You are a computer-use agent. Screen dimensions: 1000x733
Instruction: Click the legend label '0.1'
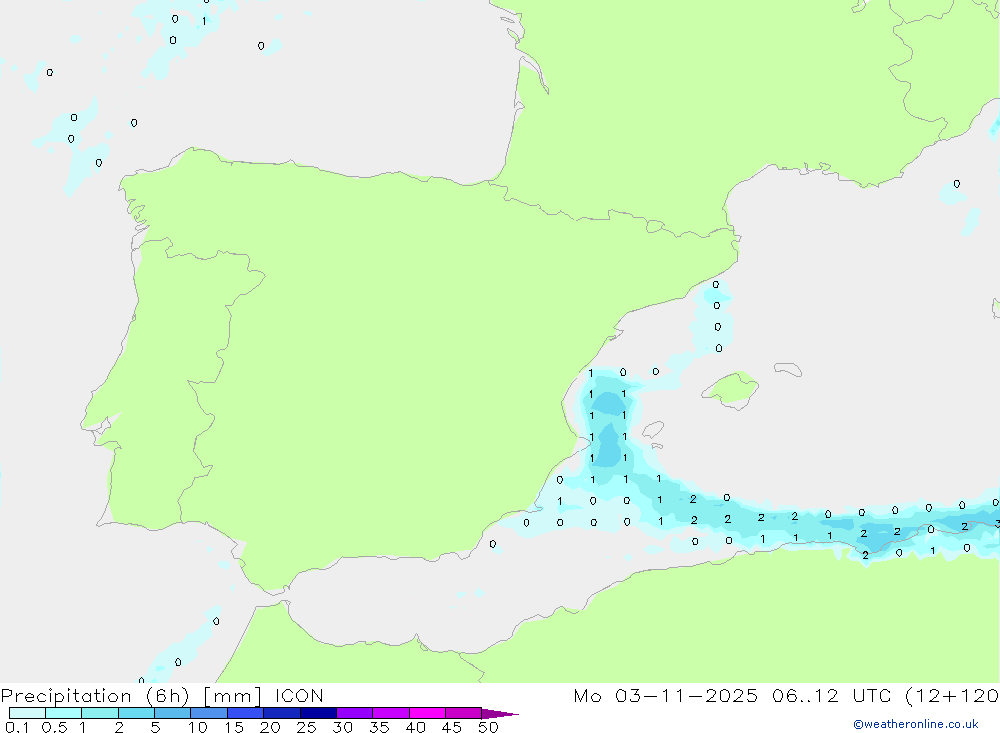click(x=17, y=727)
